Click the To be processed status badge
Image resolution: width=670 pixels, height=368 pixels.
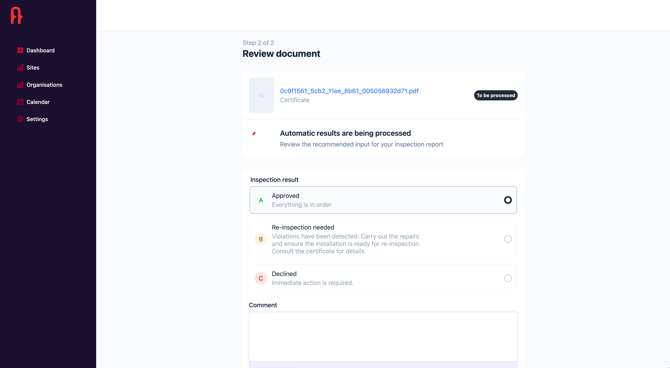point(496,95)
